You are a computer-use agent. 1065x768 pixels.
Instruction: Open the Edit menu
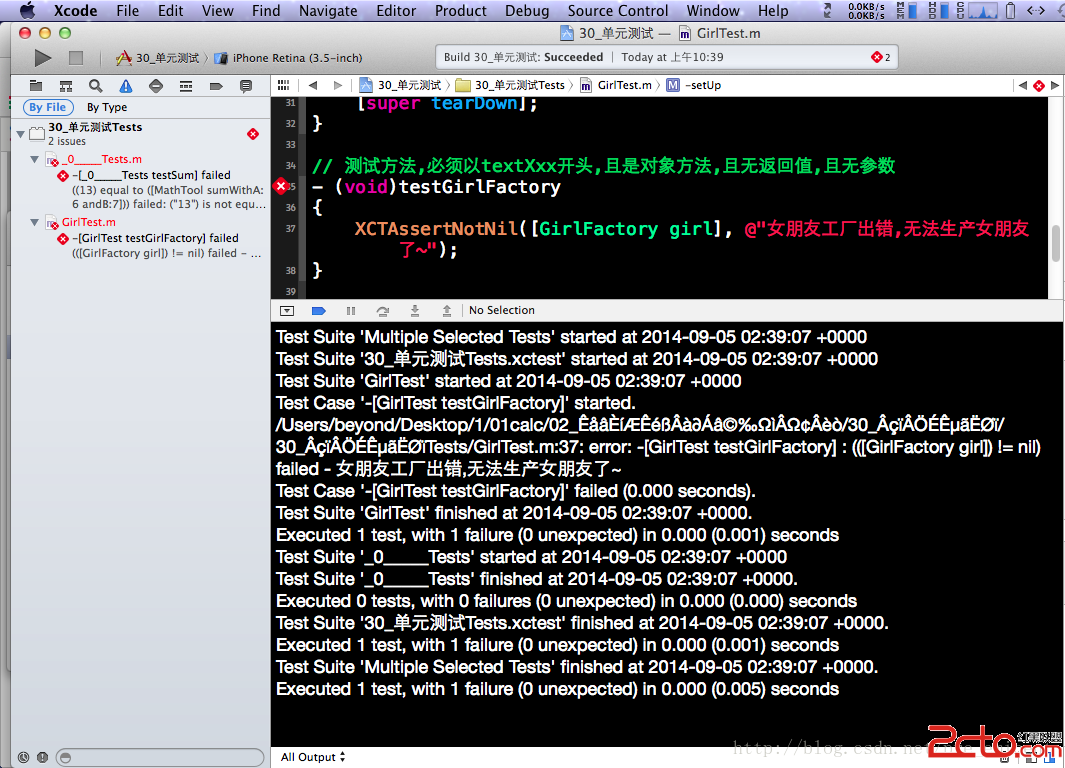pos(170,11)
